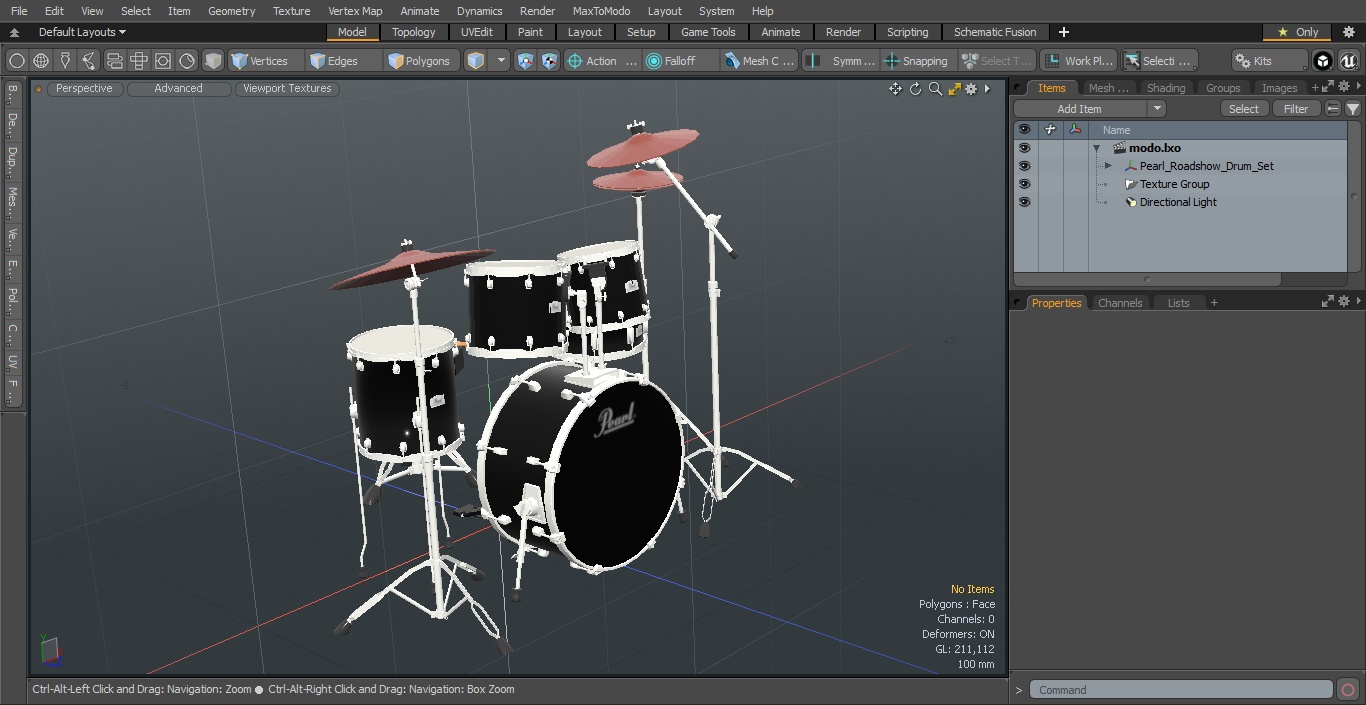Click the viewport rotate navigation icon
Screen dimensions: 1366x705
[915, 89]
